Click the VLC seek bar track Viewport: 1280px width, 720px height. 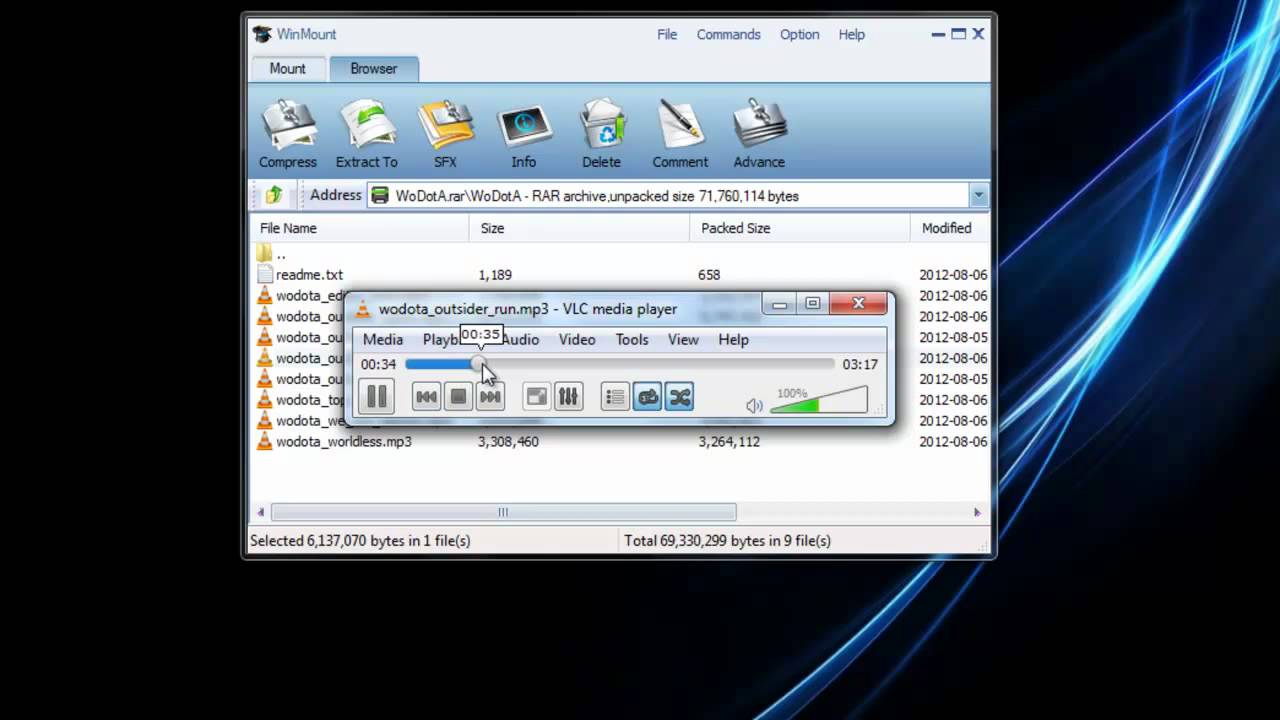pos(619,364)
